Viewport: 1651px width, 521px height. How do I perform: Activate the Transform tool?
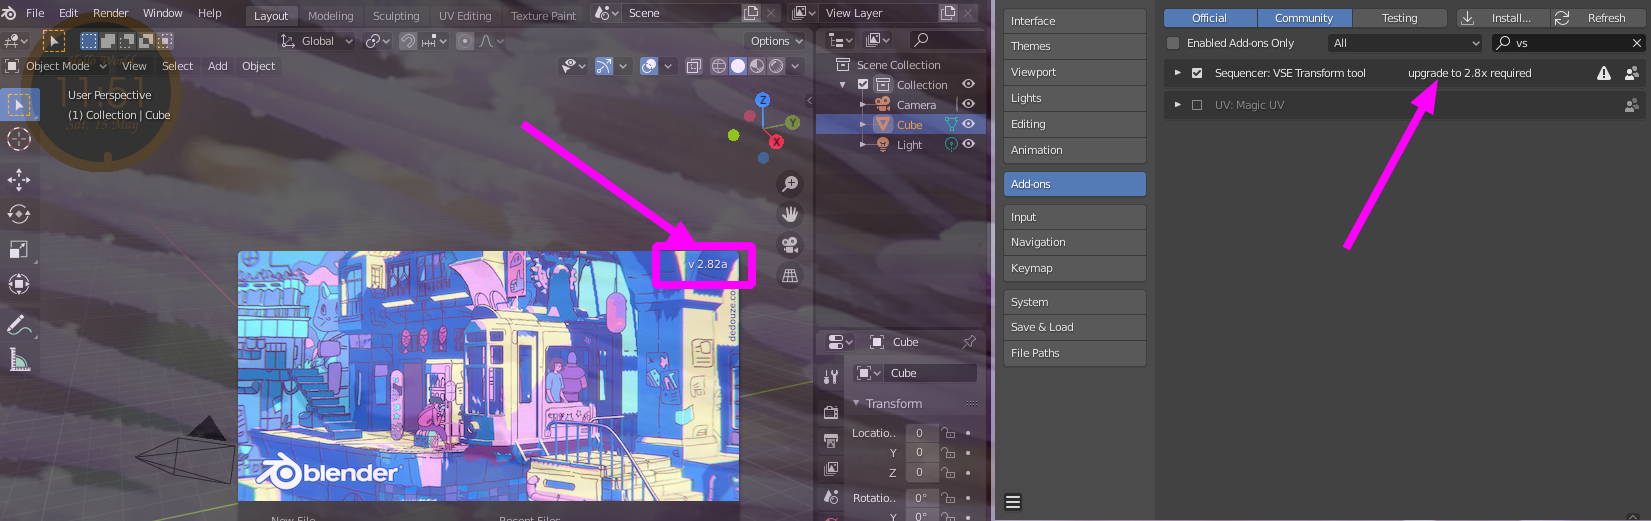click(20, 284)
